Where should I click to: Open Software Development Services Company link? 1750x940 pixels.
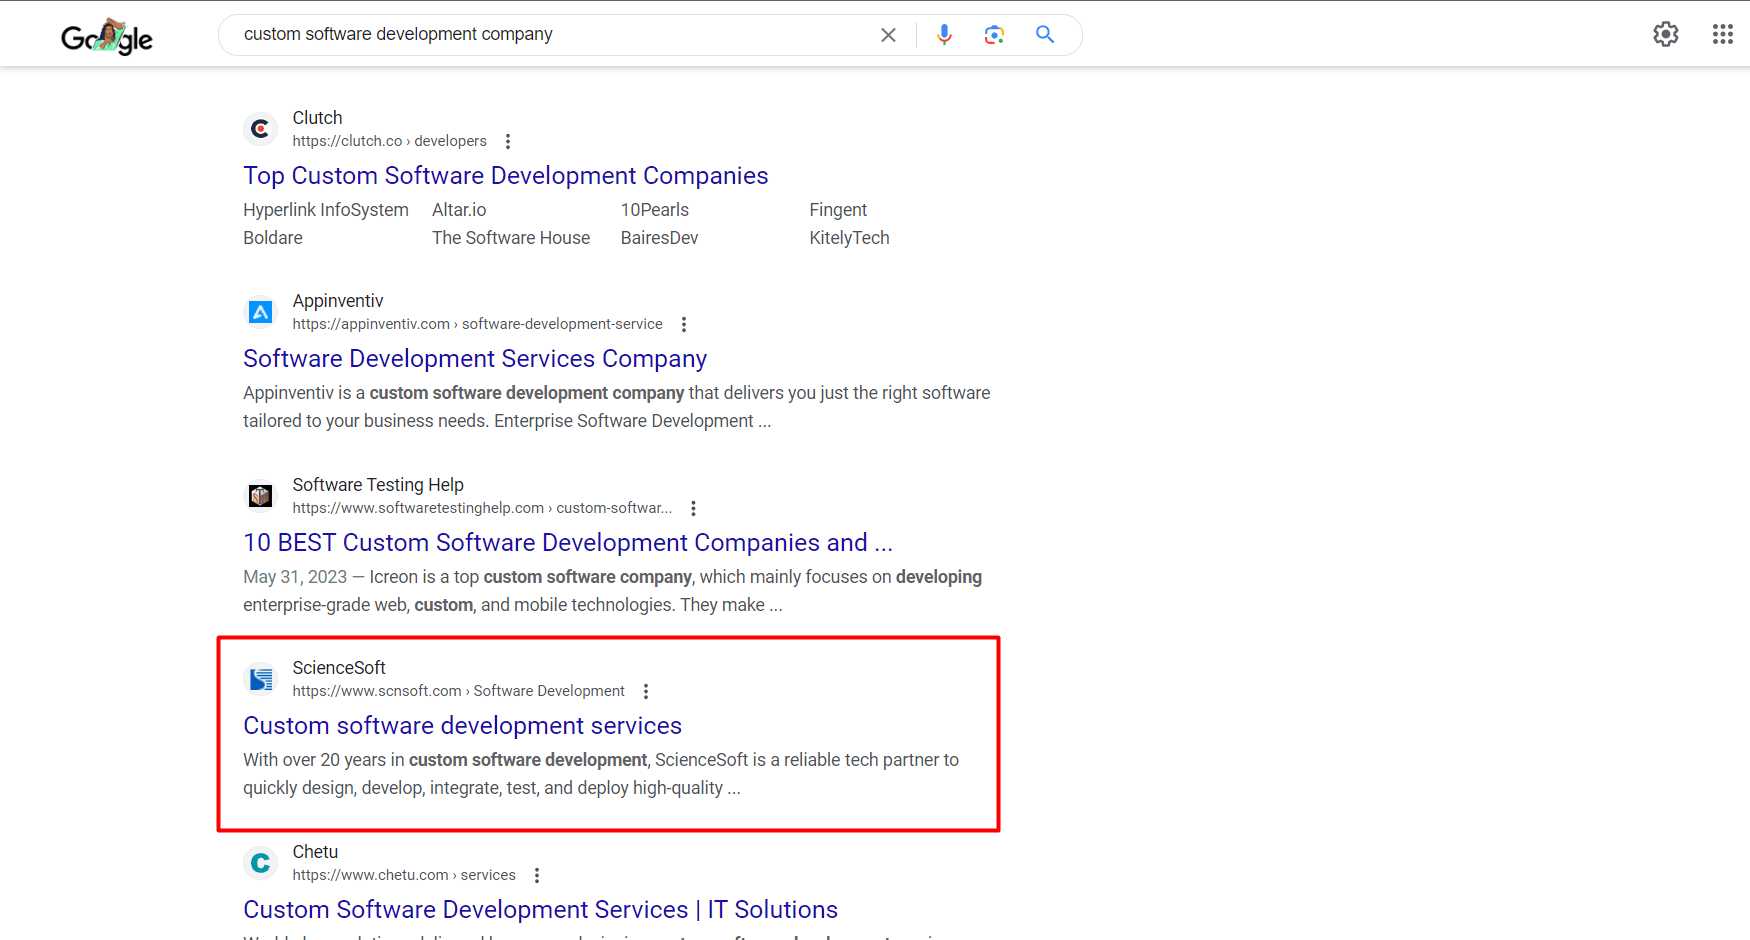point(475,359)
